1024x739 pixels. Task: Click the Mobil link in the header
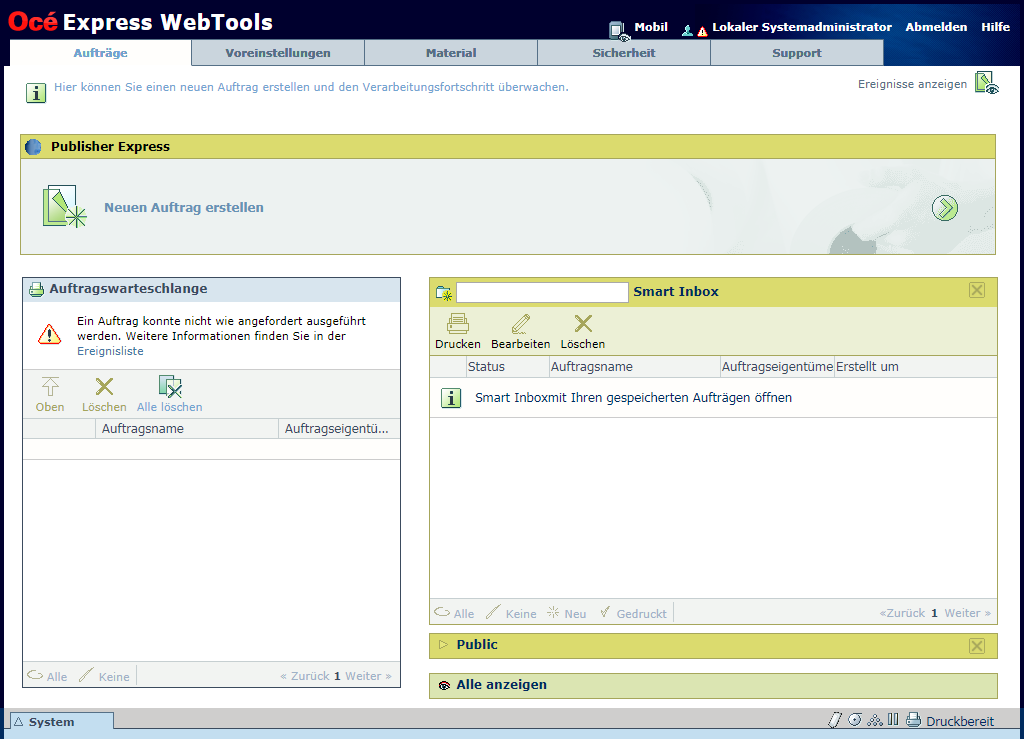(651, 27)
